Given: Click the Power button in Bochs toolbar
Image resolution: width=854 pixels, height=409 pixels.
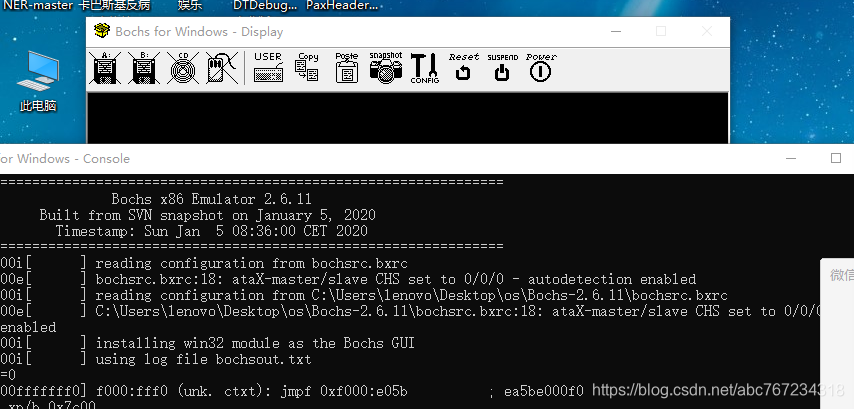Looking at the screenshot, I should click(541, 68).
